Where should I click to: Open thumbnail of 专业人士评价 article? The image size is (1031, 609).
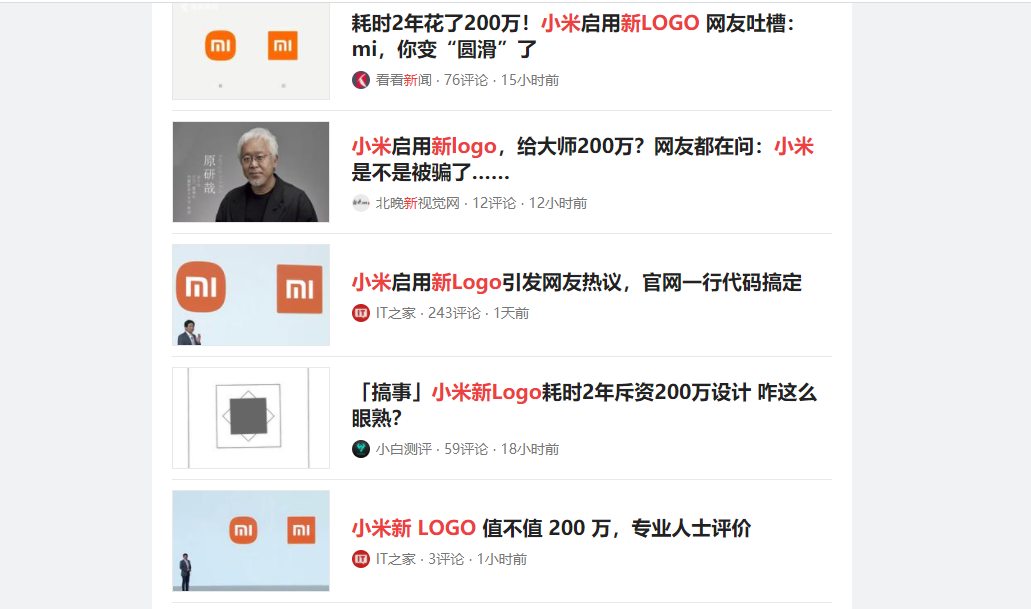pyautogui.click(x=251, y=541)
